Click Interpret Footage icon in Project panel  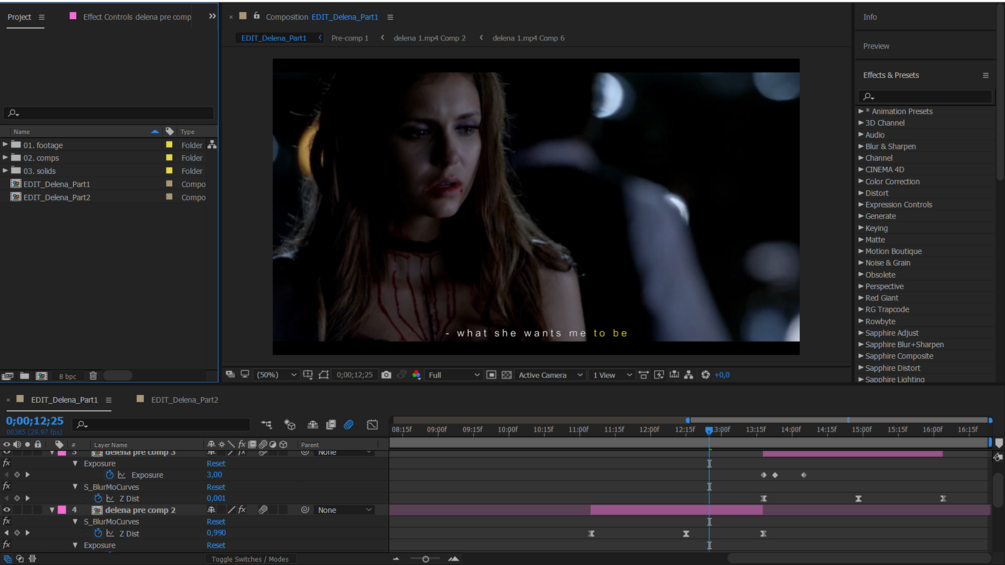click(x=8, y=376)
